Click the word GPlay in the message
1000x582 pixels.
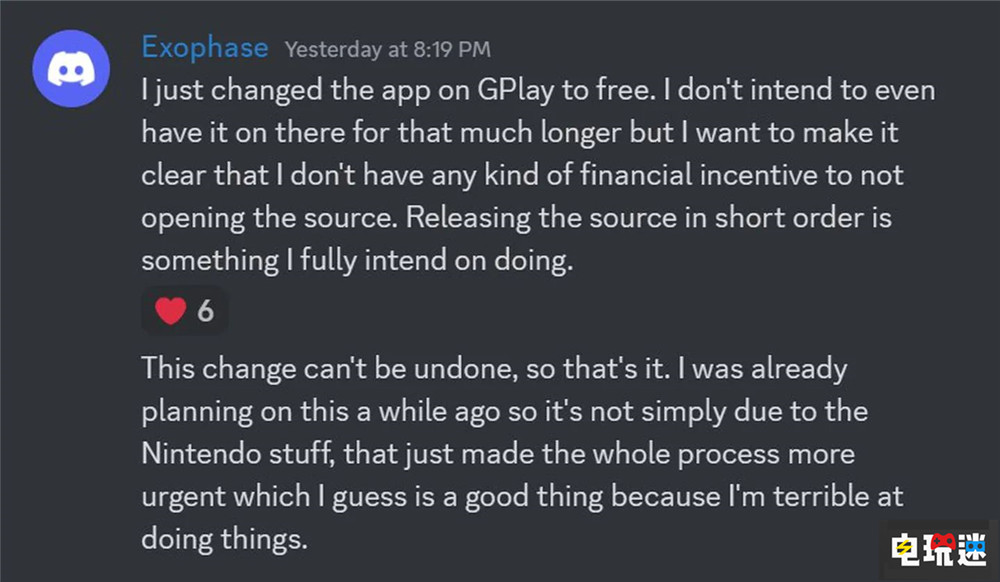515,91
